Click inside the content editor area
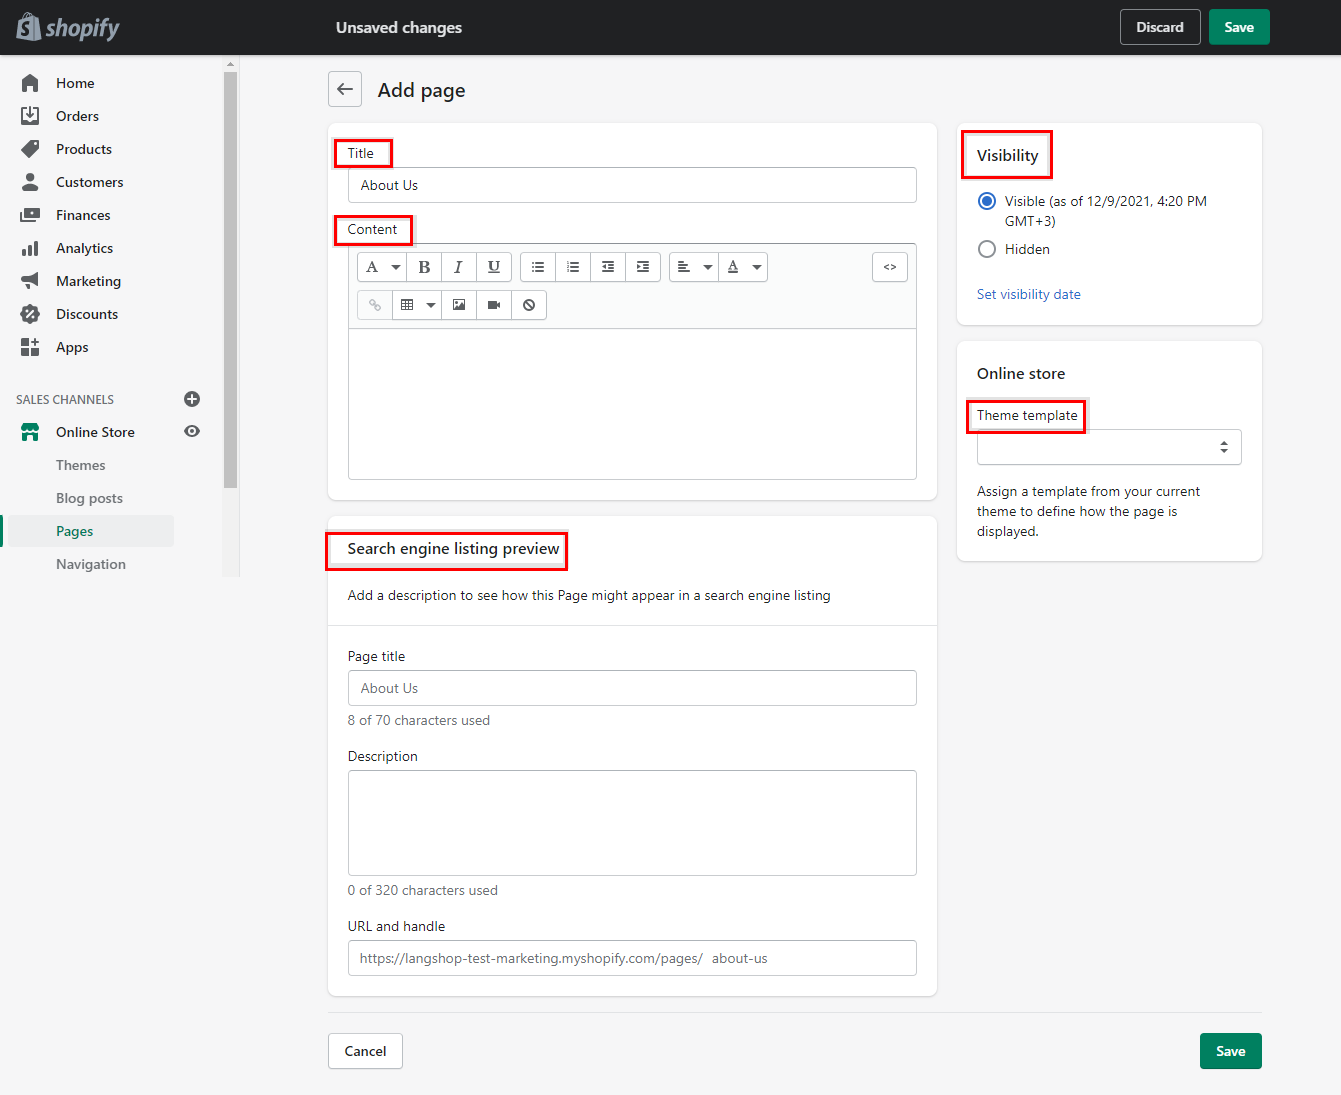Screen dimensions: 1341x1095 [x=632, y=404]
